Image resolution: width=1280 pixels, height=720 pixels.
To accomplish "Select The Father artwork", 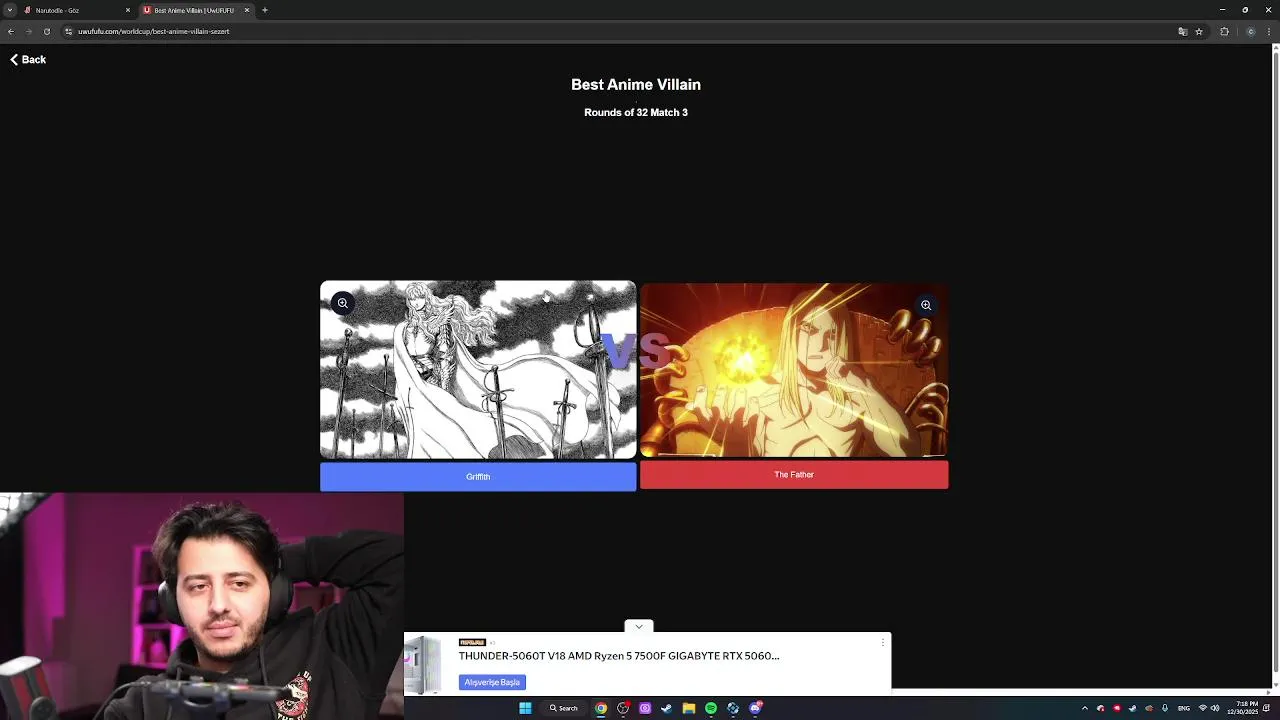I will click(794, 370).
